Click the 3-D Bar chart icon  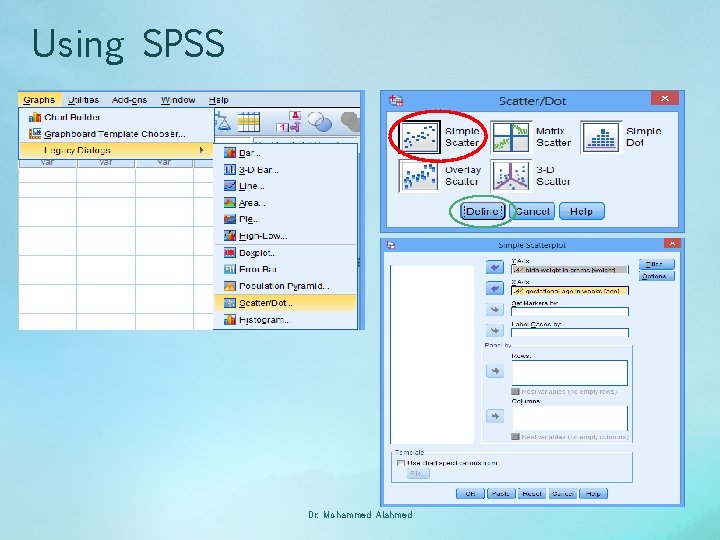[230, 170]
